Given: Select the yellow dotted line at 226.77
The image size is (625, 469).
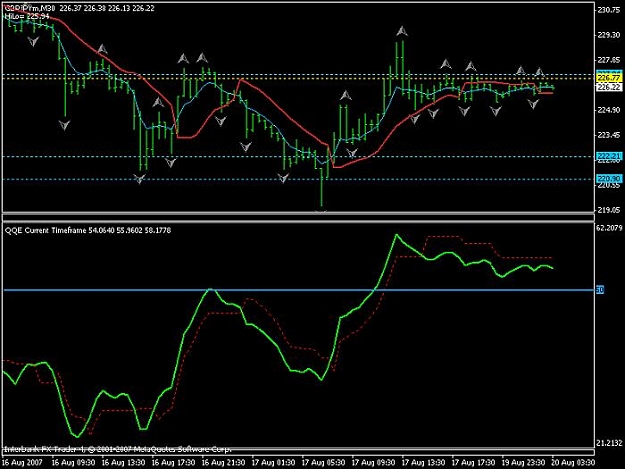Looking at the screenshot, I should tap(299, 78).
